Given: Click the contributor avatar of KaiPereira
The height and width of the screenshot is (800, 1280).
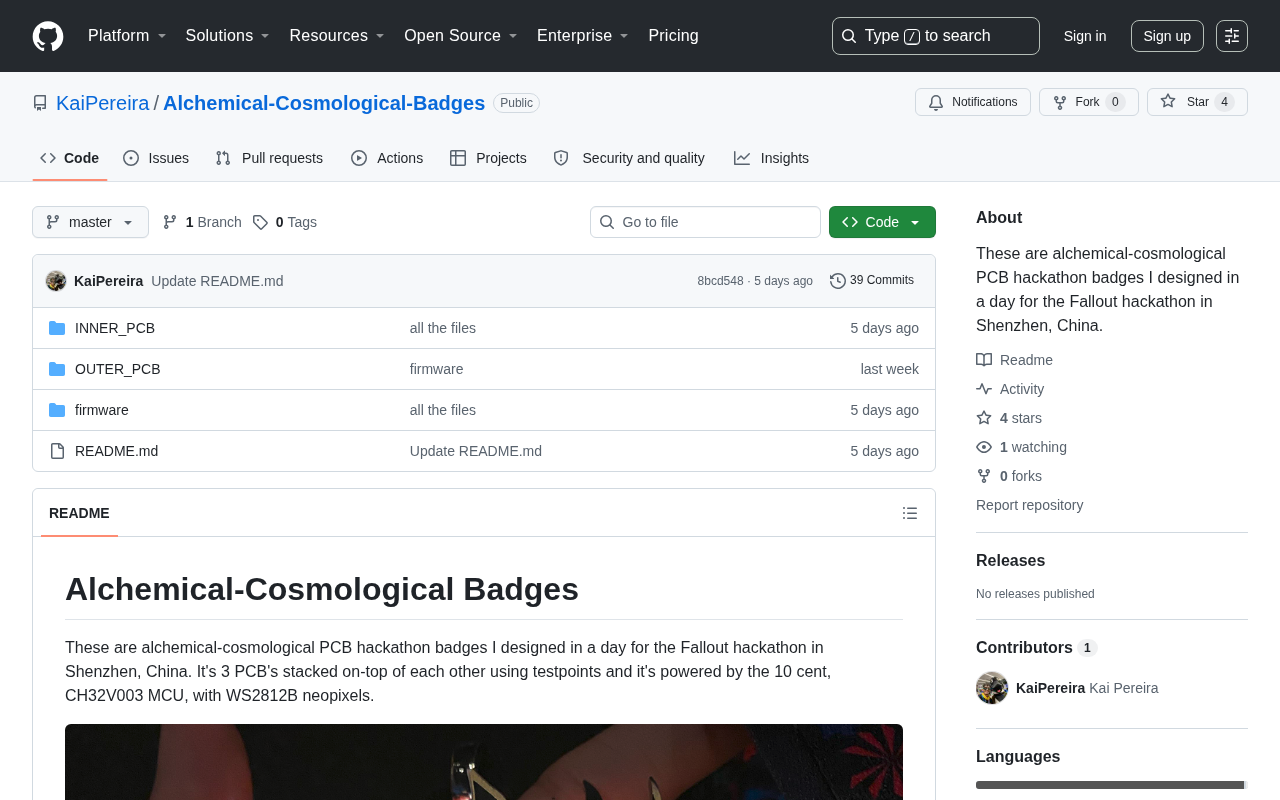Looking at the screenshot, I should pyautogui.click(x=992, y=688).
